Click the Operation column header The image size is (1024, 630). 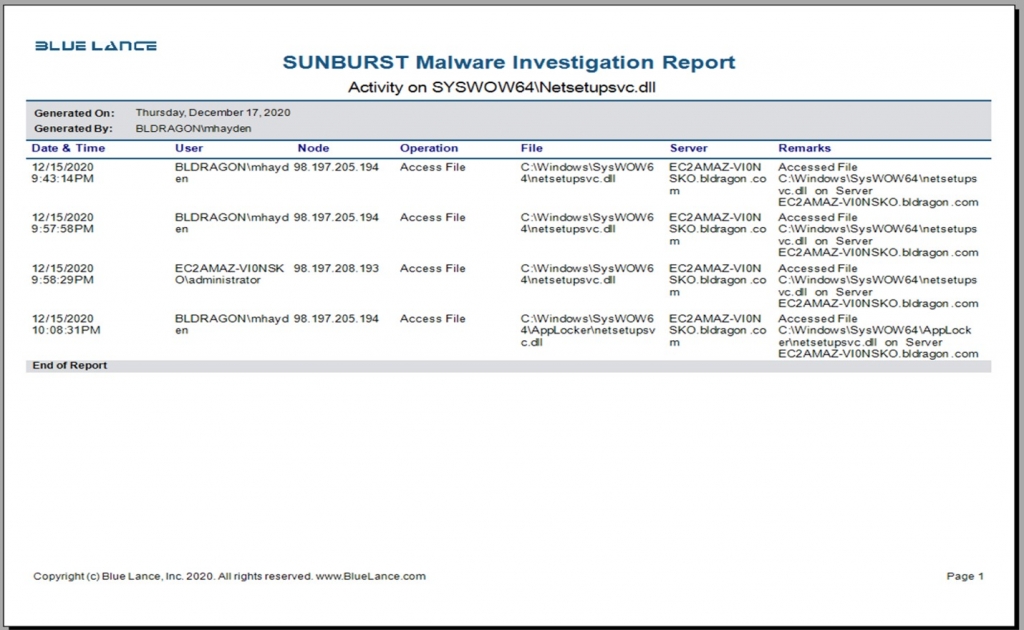click(x=429, y=148)
